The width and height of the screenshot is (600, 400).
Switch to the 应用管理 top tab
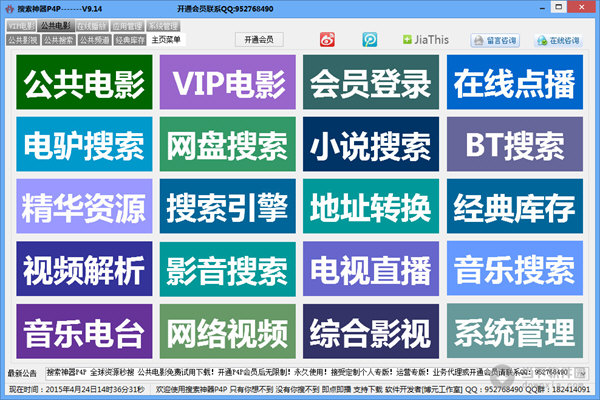tap(127, 26)
